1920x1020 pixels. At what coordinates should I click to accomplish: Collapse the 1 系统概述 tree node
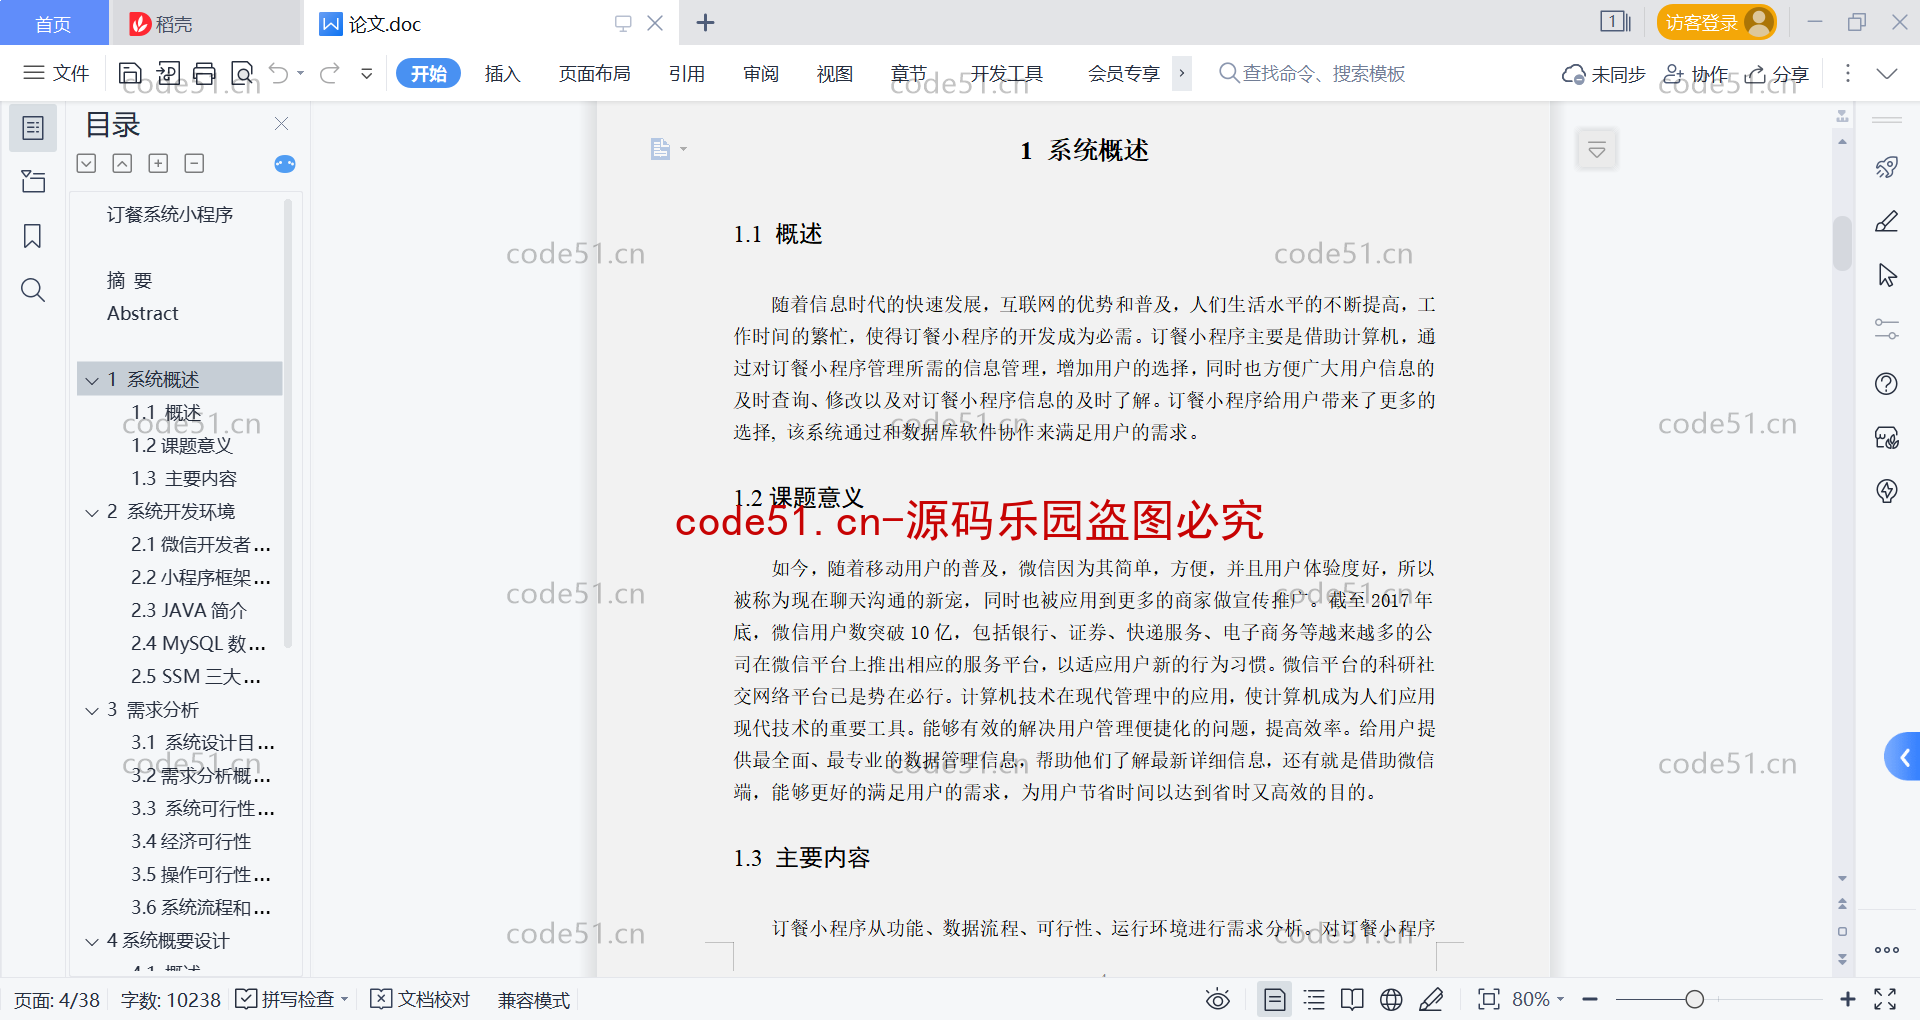92,380
